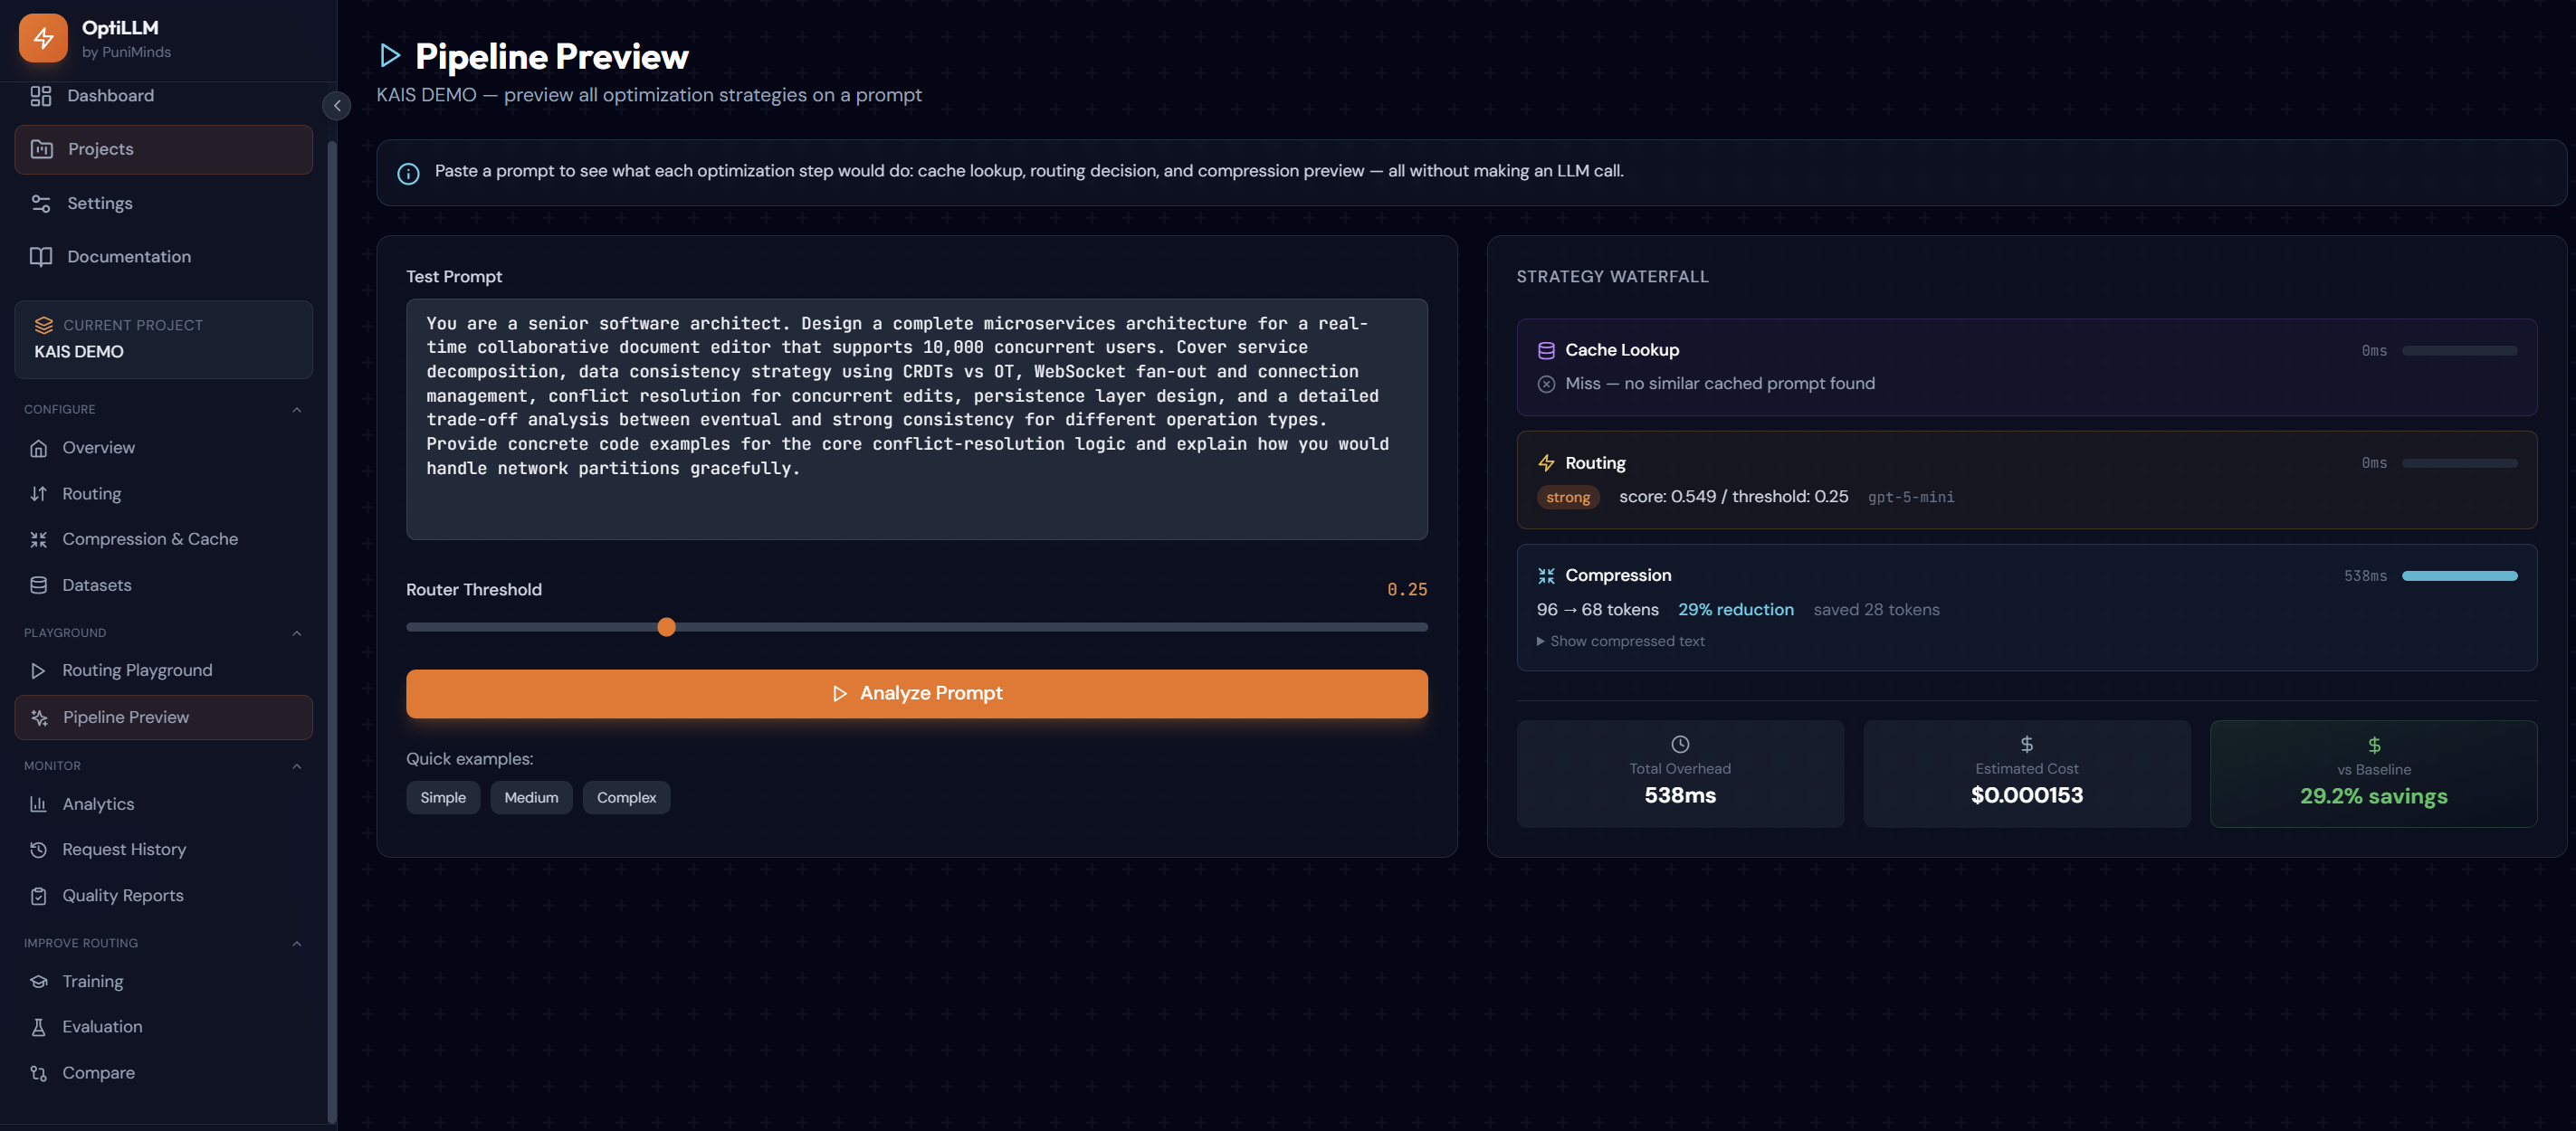Image resolution: width=2576 pixels, height=1131 pixels.
Task: Click the OptiLLM lightning logo icon
Action: [43, 38]
